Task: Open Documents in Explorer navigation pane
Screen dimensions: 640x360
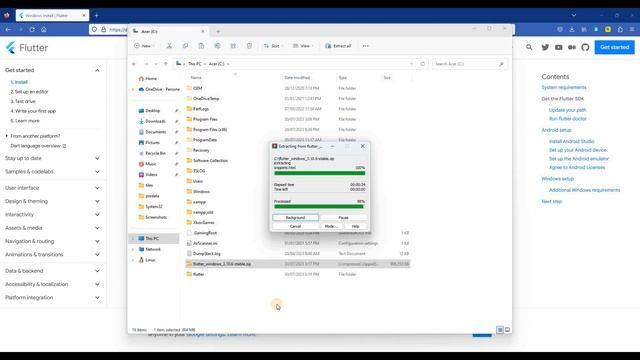Action: coord(153,132)
